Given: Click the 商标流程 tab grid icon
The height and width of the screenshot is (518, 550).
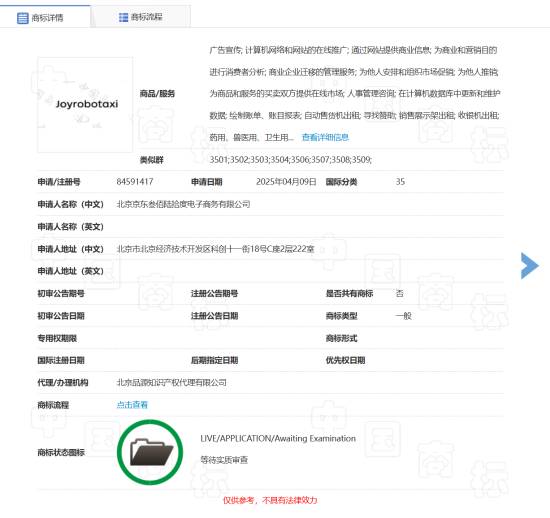Looking at the screenshot, I should click(x=123, y=17).
